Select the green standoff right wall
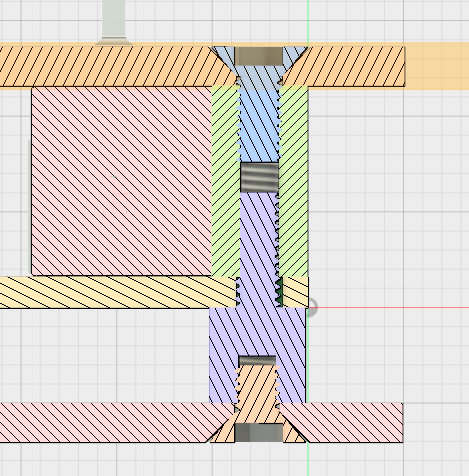This screenshot has width=469, height=476. [x=293, y=181]
